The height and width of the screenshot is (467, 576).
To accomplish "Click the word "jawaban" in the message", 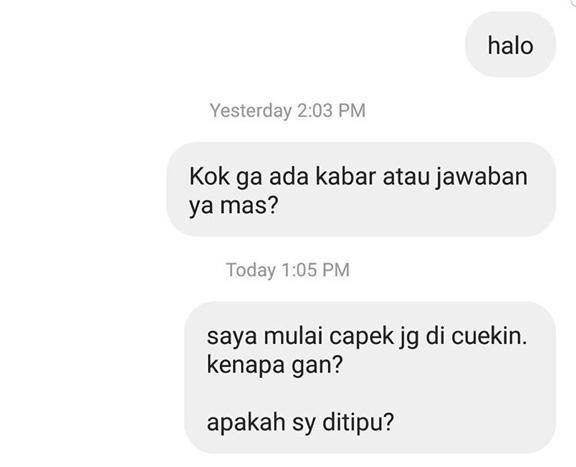I will 482,178.
